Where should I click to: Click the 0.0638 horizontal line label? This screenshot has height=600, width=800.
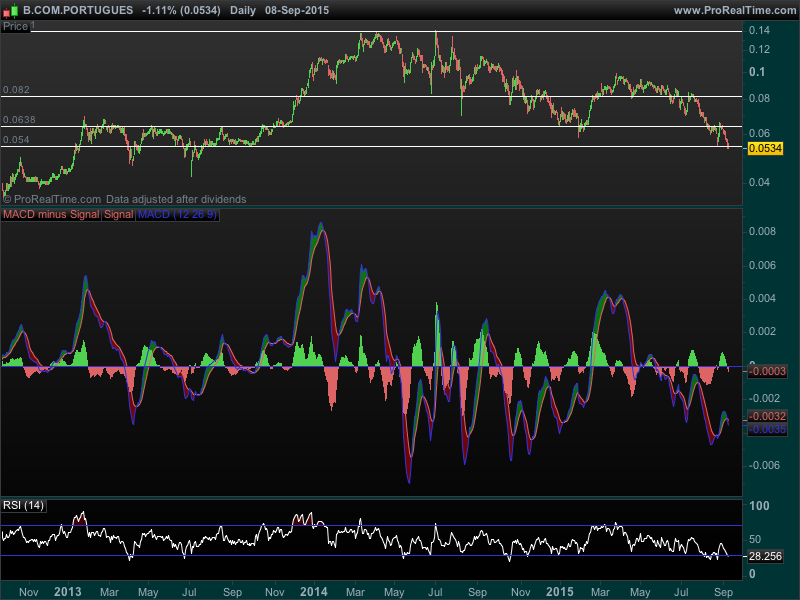click(x=19, y=120)
